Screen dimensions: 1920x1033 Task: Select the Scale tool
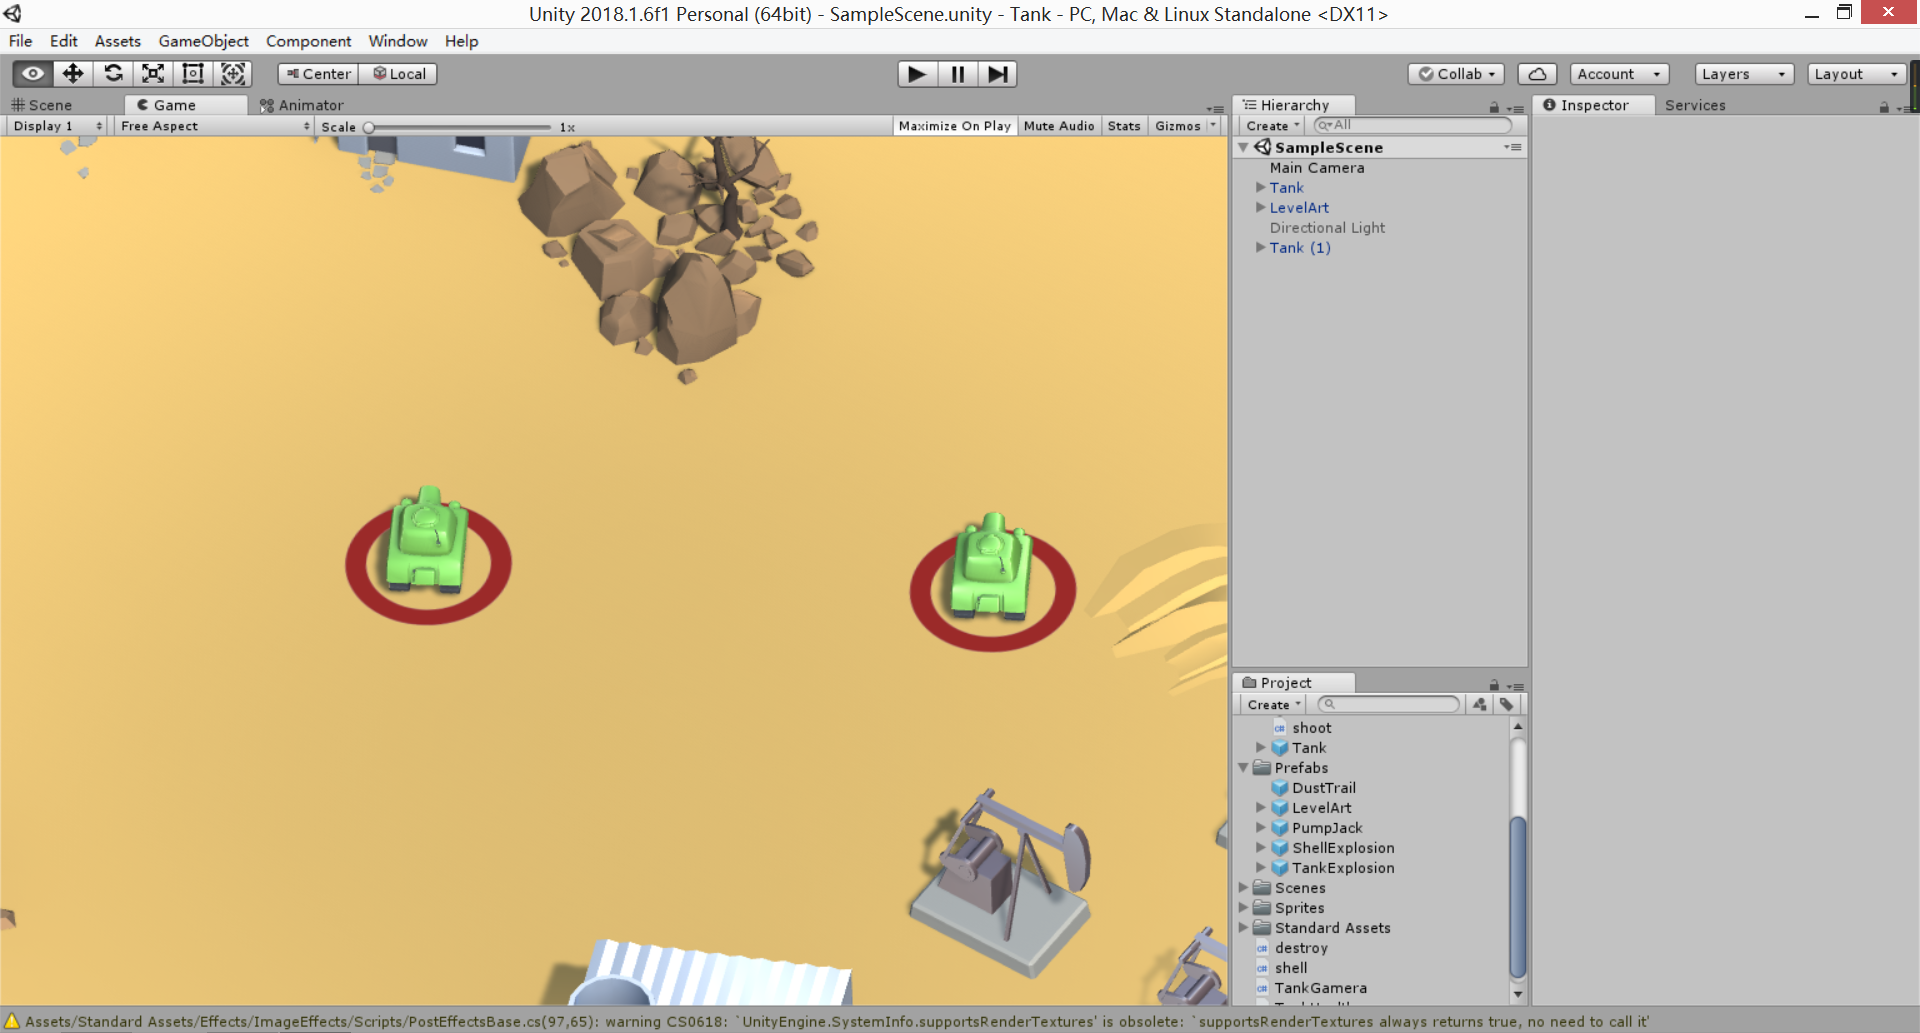coord(153,74)
